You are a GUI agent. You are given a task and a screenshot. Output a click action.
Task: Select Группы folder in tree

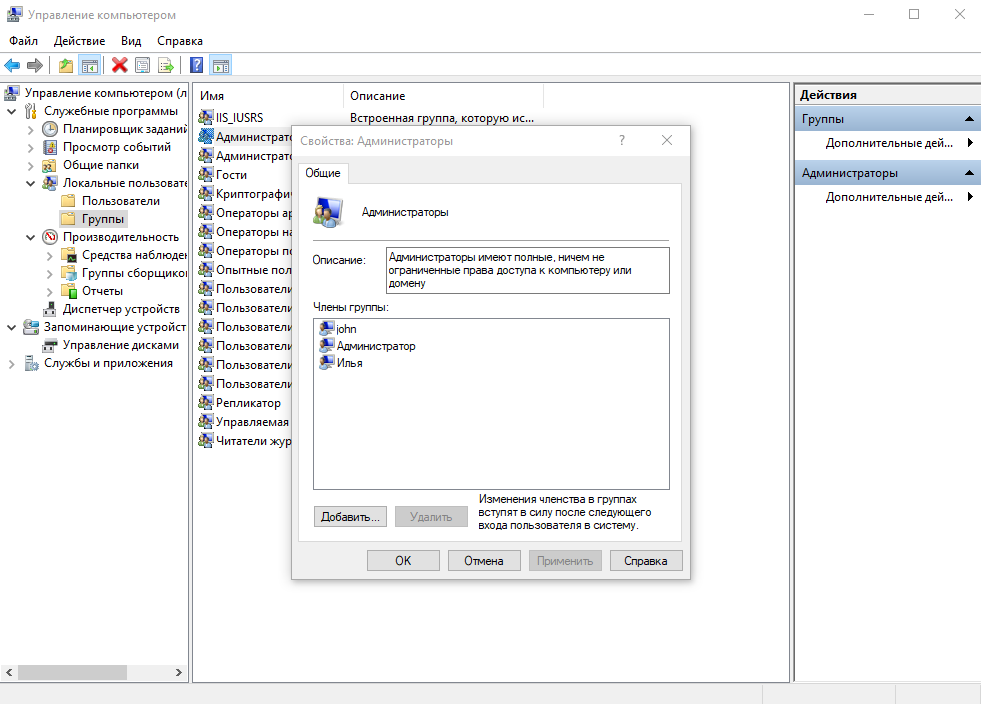click(x=93, y=219)
